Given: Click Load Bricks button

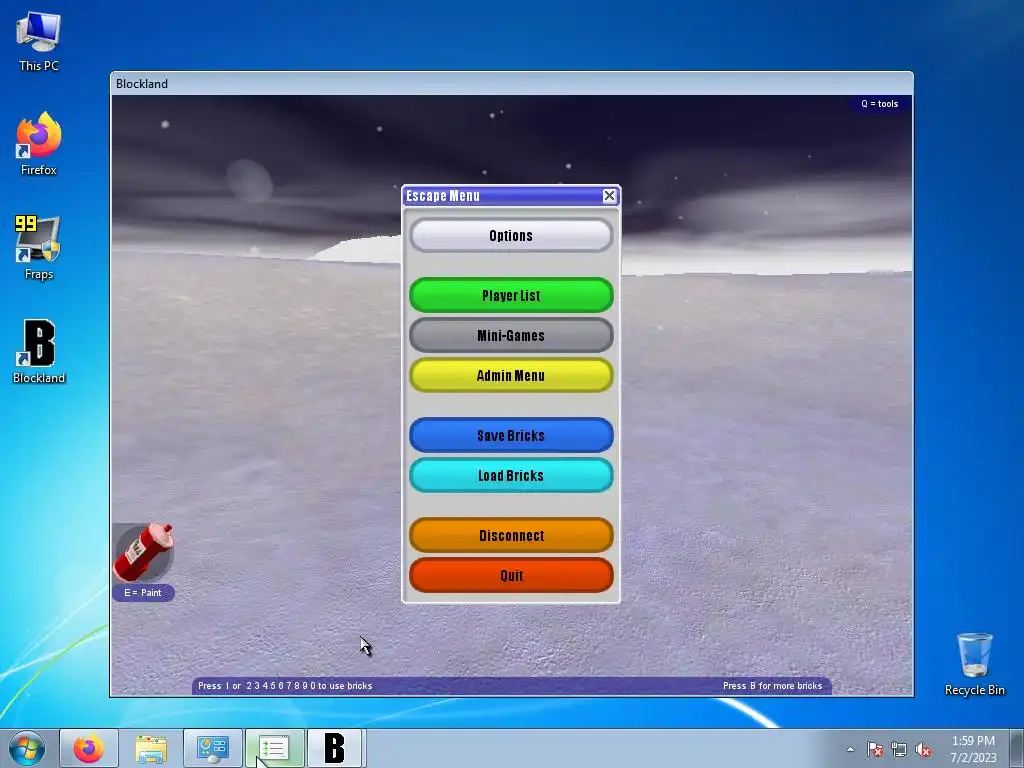Looking at the screenshot, I should coord(511,475).
